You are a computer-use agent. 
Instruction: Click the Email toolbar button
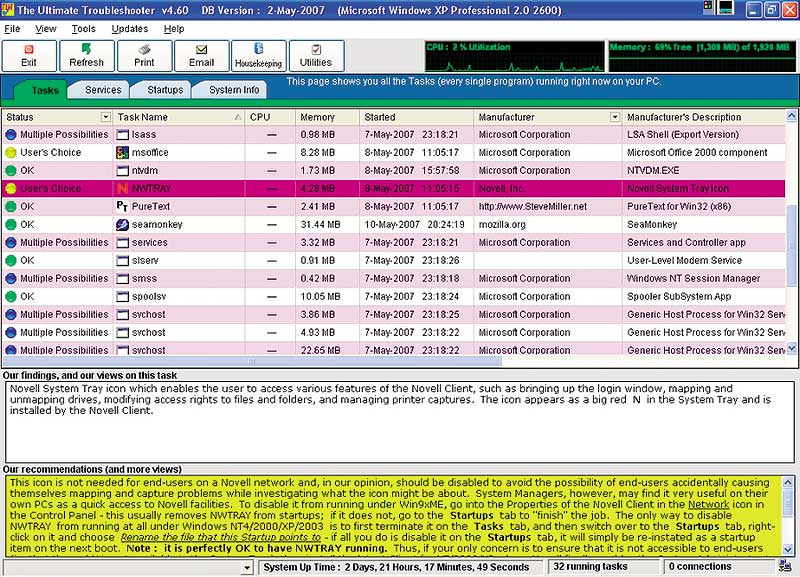tap(202, 56)
